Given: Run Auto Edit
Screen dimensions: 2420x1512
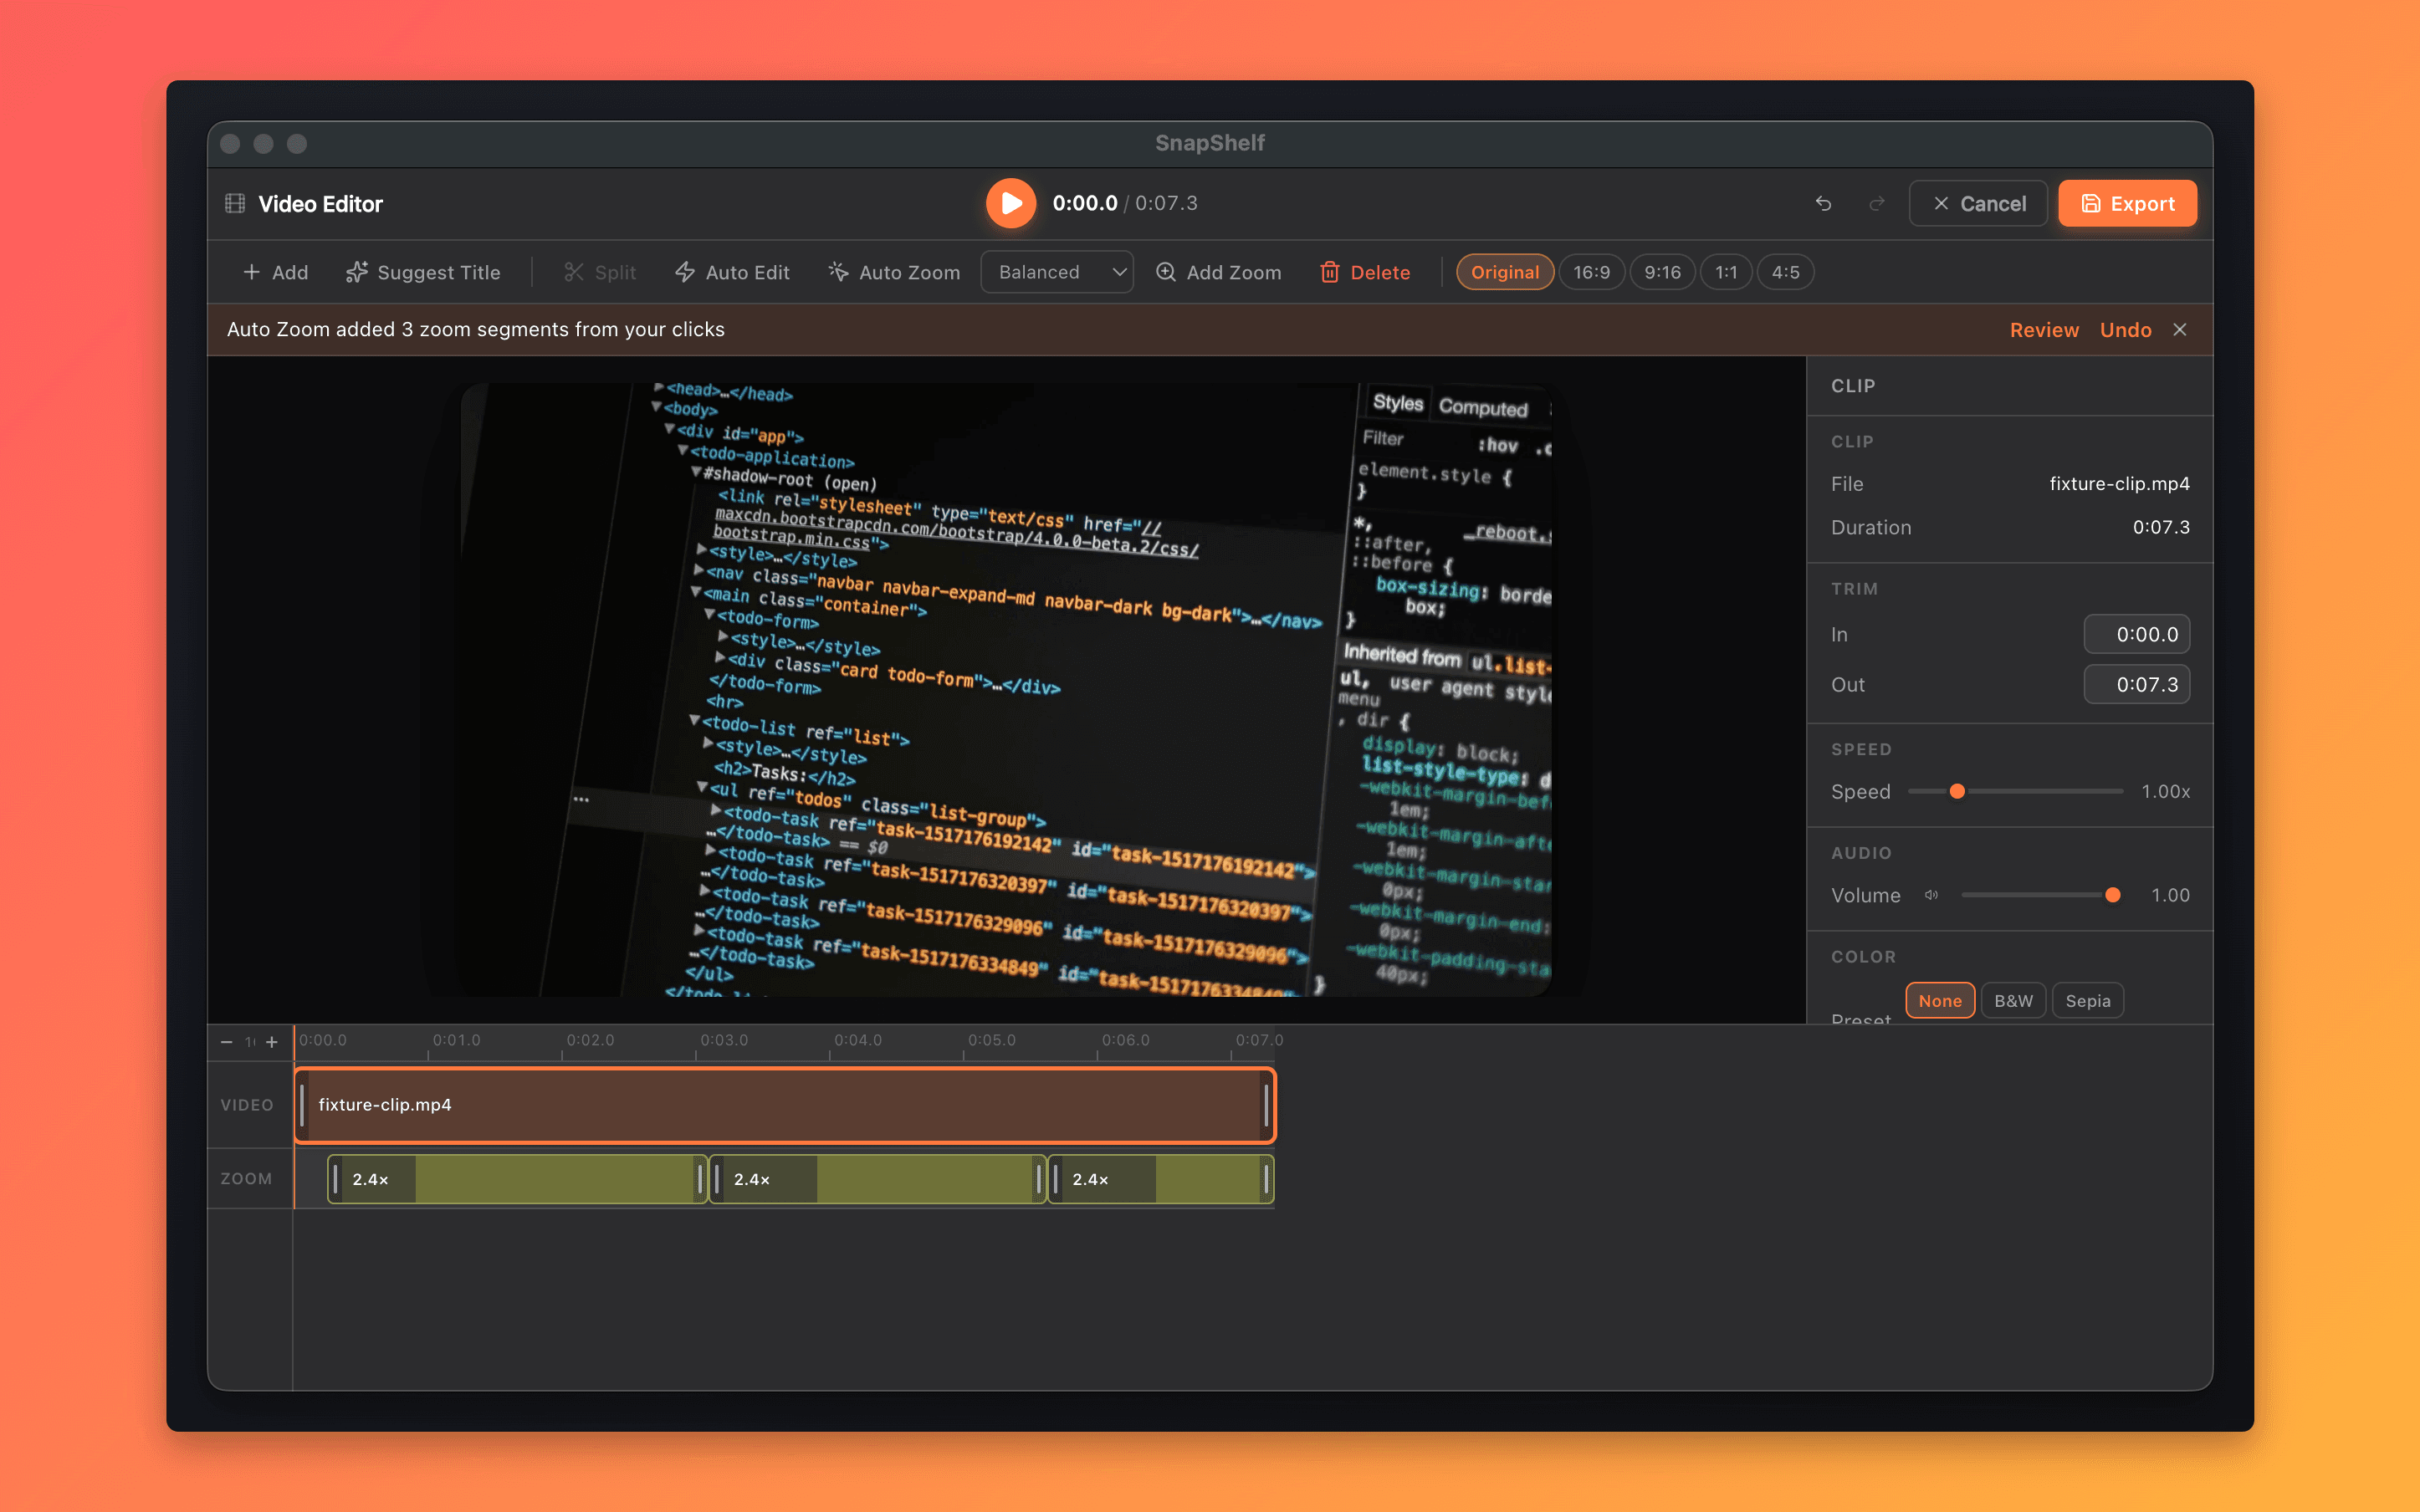Looking at the screenshot, I should point(732,272).
